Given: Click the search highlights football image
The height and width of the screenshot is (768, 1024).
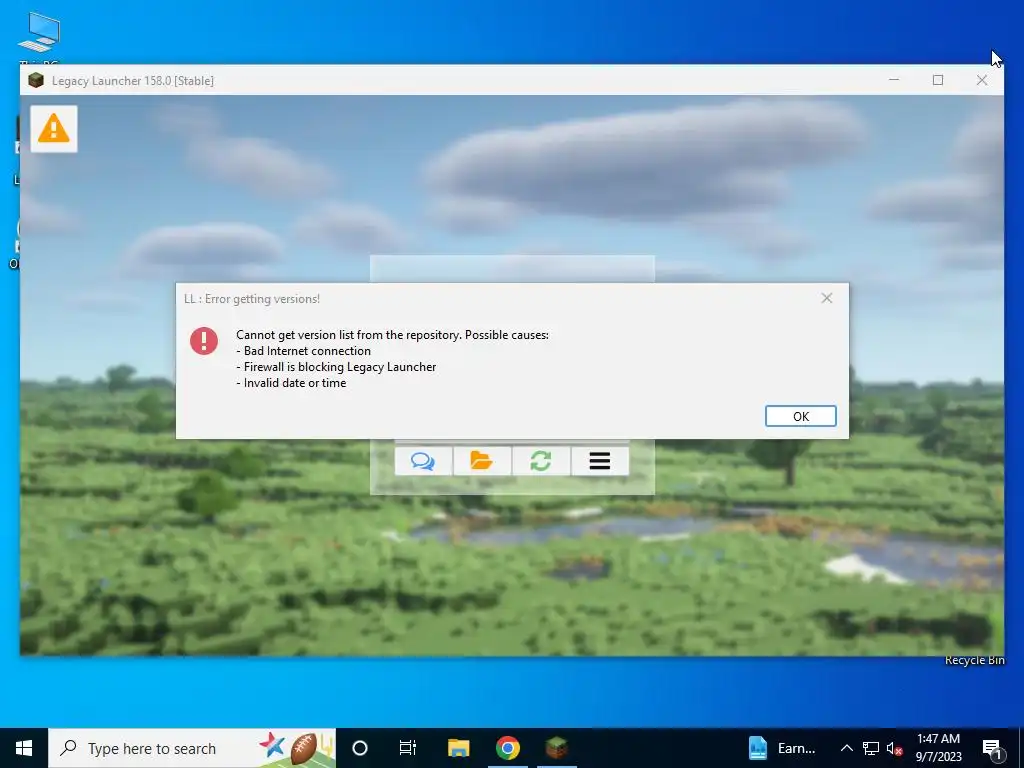Looking at the screenshot, I should click(x=295, y=748).
